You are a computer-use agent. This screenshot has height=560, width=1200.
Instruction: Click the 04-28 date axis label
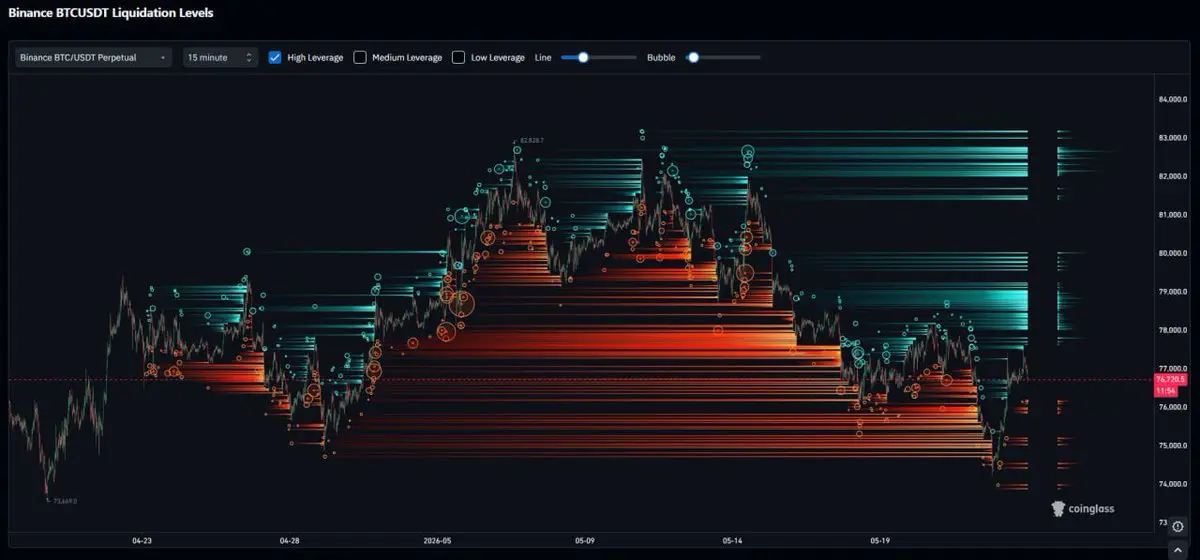coord(289,541)
